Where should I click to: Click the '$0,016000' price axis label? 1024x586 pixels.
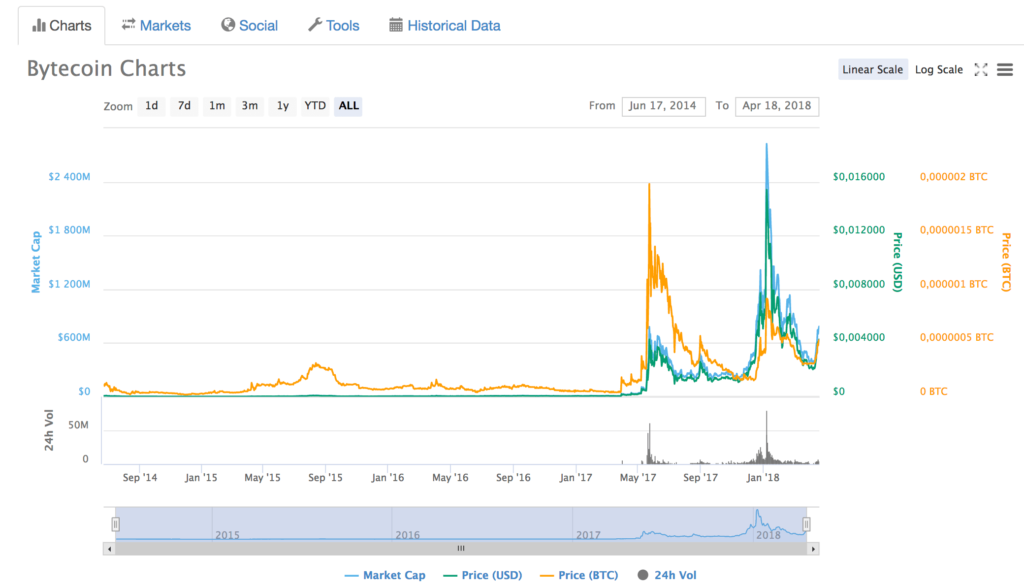859,177
